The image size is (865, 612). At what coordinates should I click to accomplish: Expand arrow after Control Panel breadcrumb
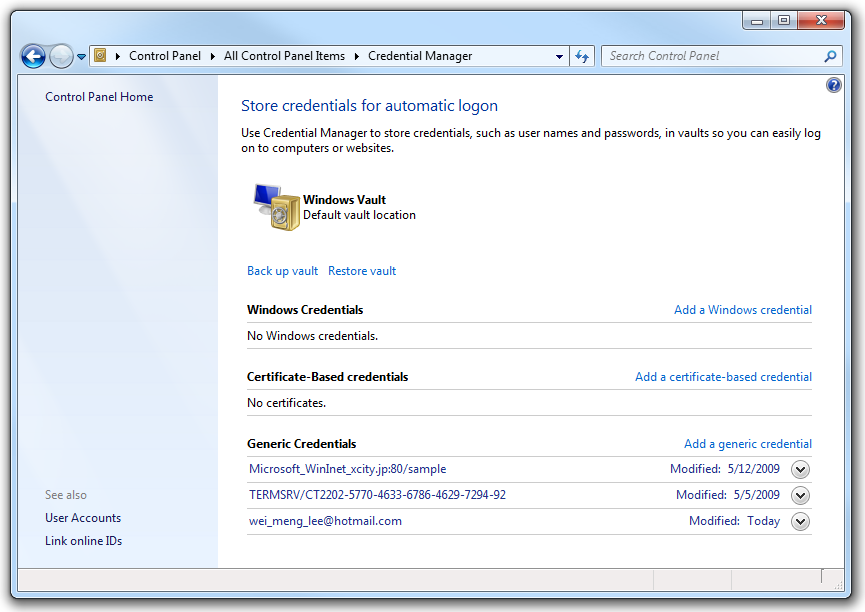[212, 56]
